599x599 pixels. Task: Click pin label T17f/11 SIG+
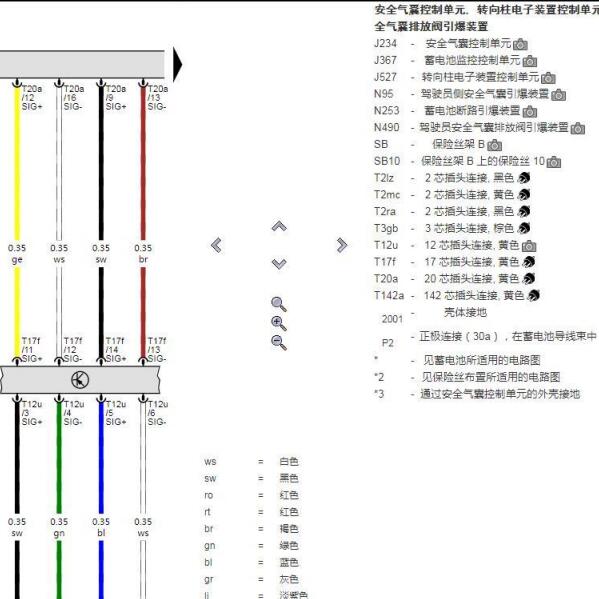pyautogui.click(x=32, y=350)
